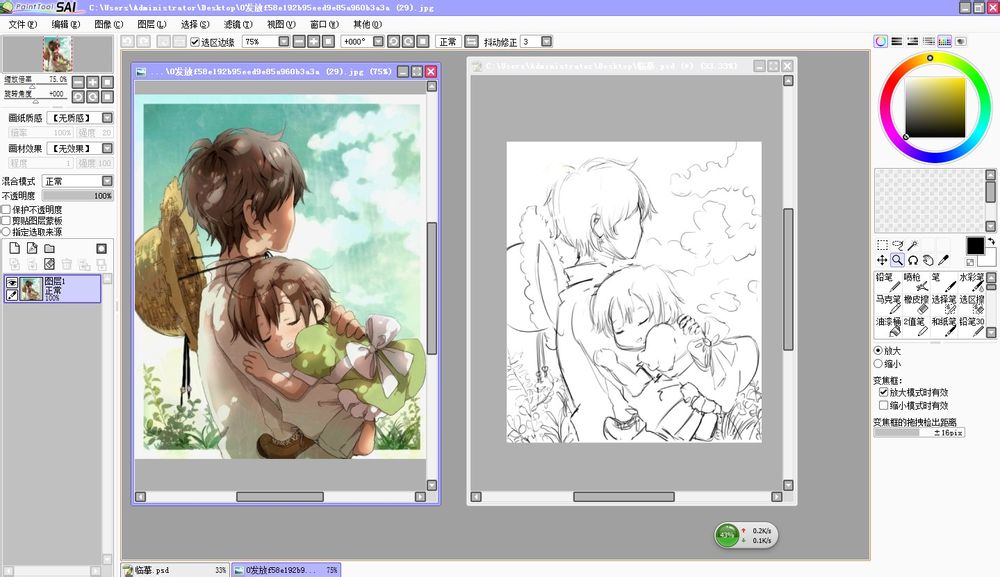Viewport: 1000px width, 577px height.
Task: Open the 抖动修正 stabilizer dropdown
Action: [547, 41]
